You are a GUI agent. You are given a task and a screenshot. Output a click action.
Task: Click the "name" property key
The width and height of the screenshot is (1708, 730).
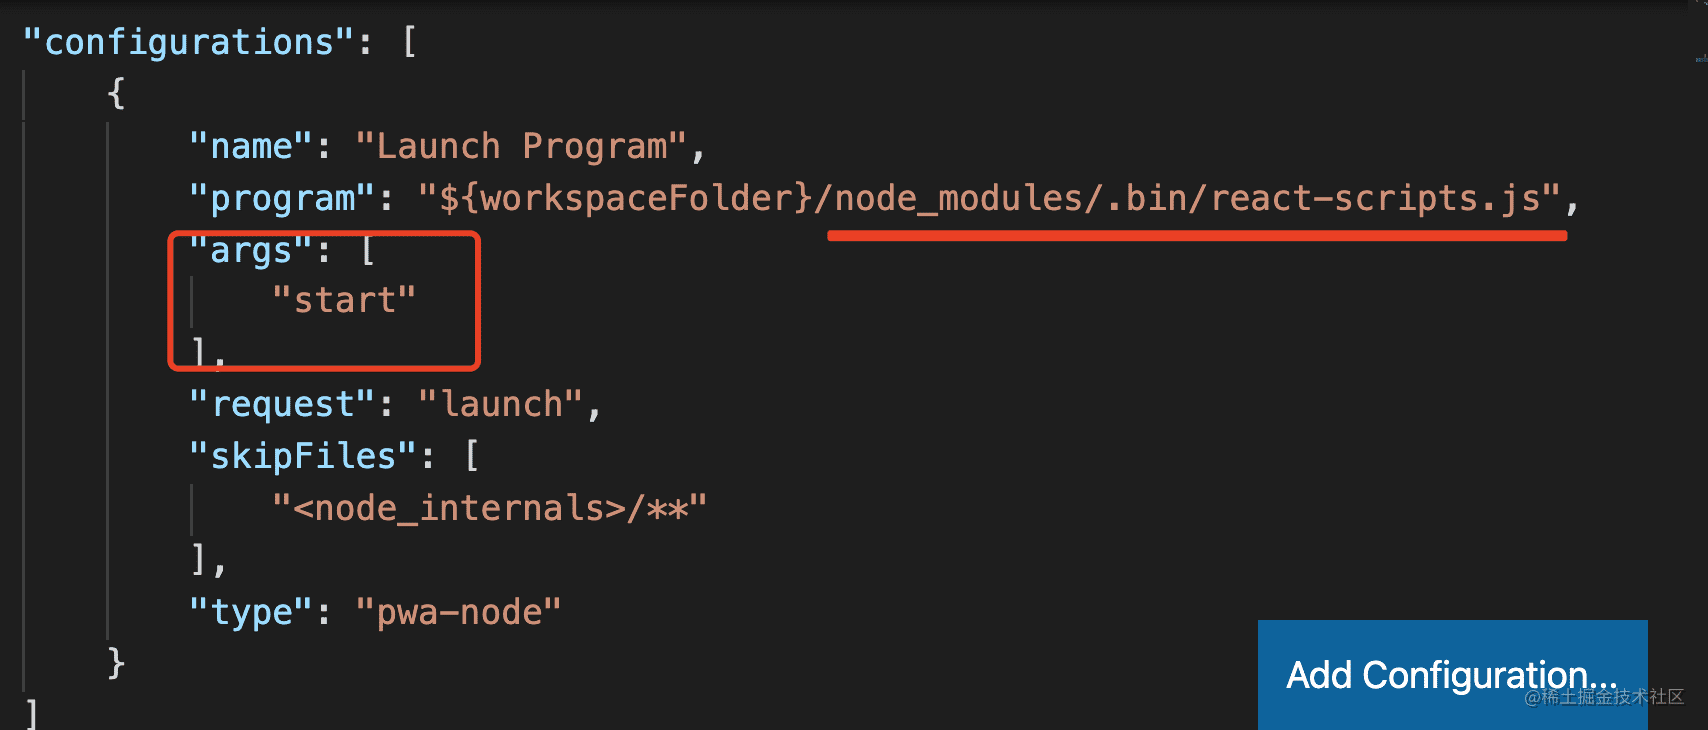(x=252, y=146)
